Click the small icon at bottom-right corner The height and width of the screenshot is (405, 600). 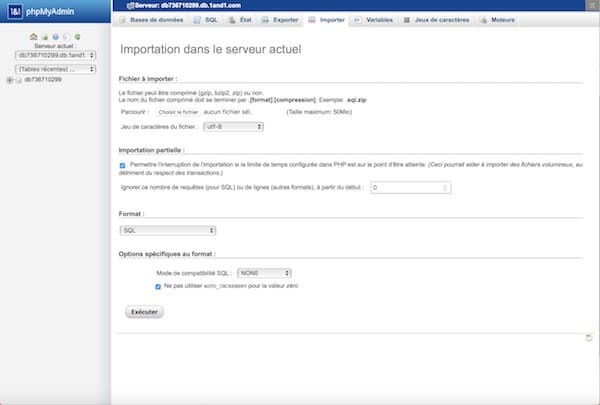tap(588, 338)
